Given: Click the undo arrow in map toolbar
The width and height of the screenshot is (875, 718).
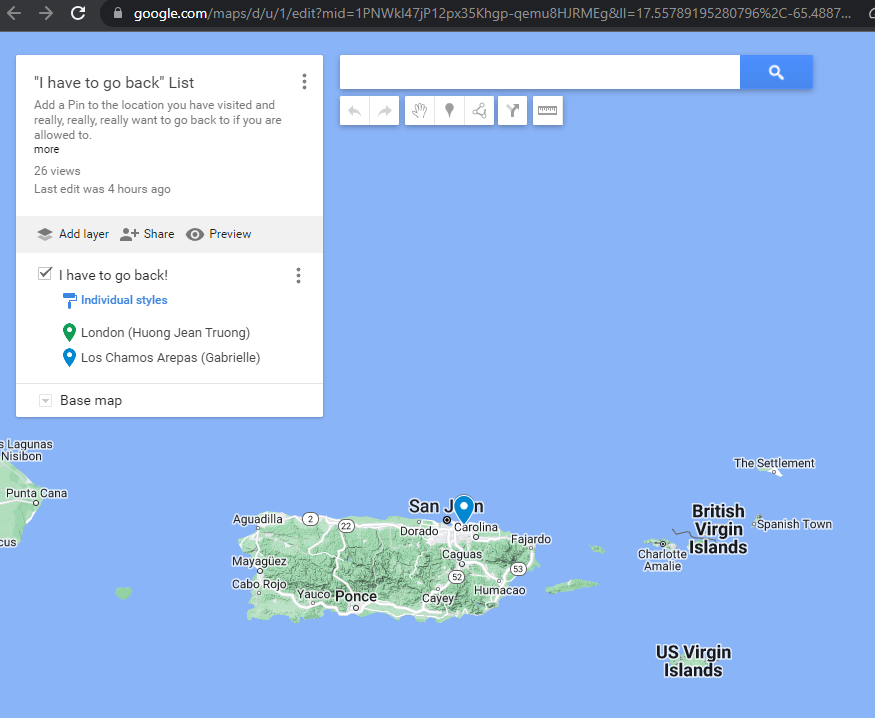Looking at the screenshot, I should click(x=355, y=111).
